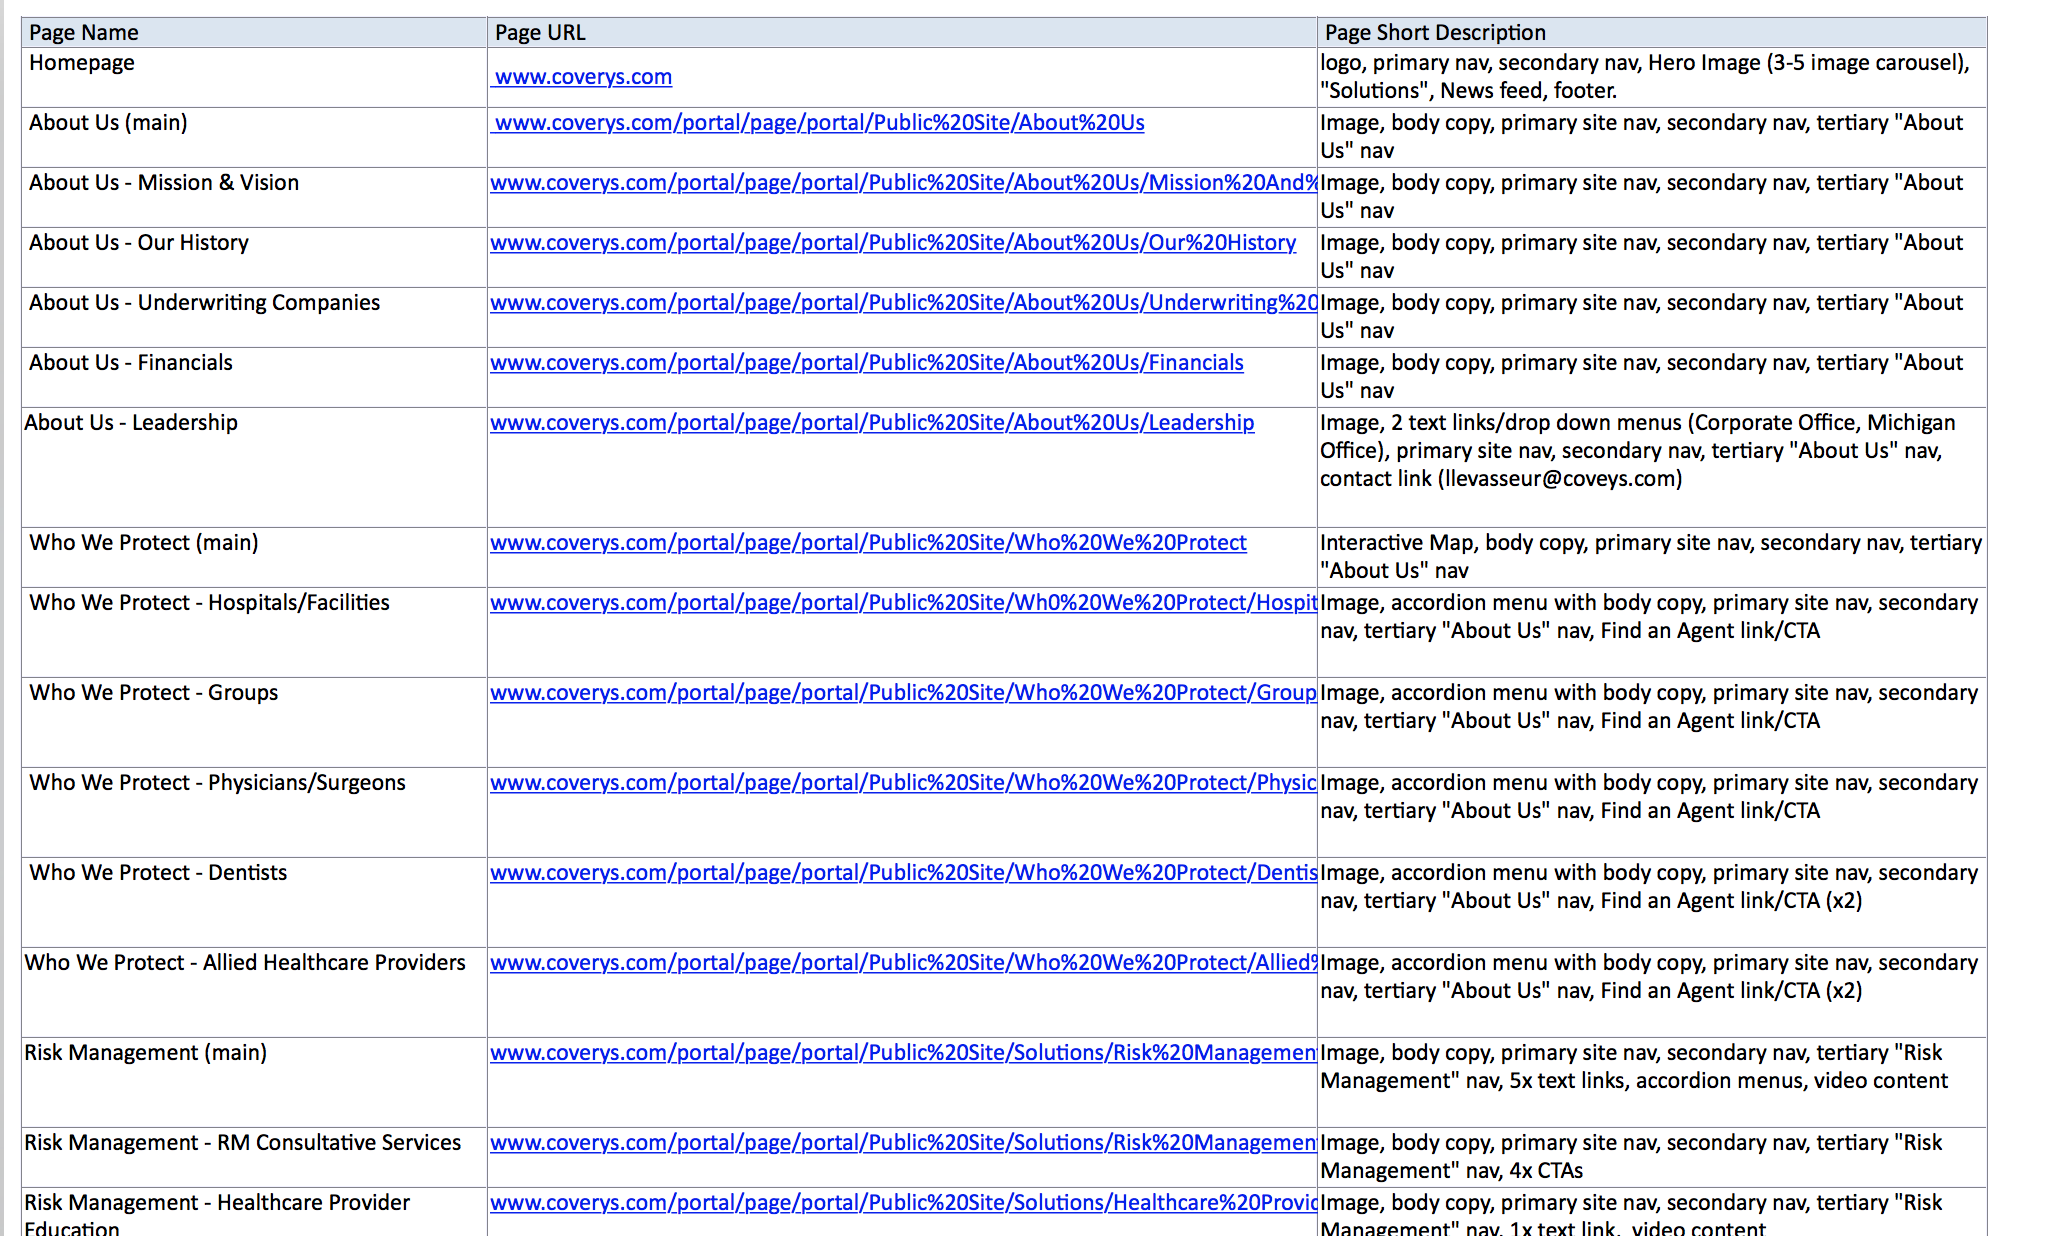Open the About%20Us main page link
2054x1236 pixels.
(x=820, y=123)
